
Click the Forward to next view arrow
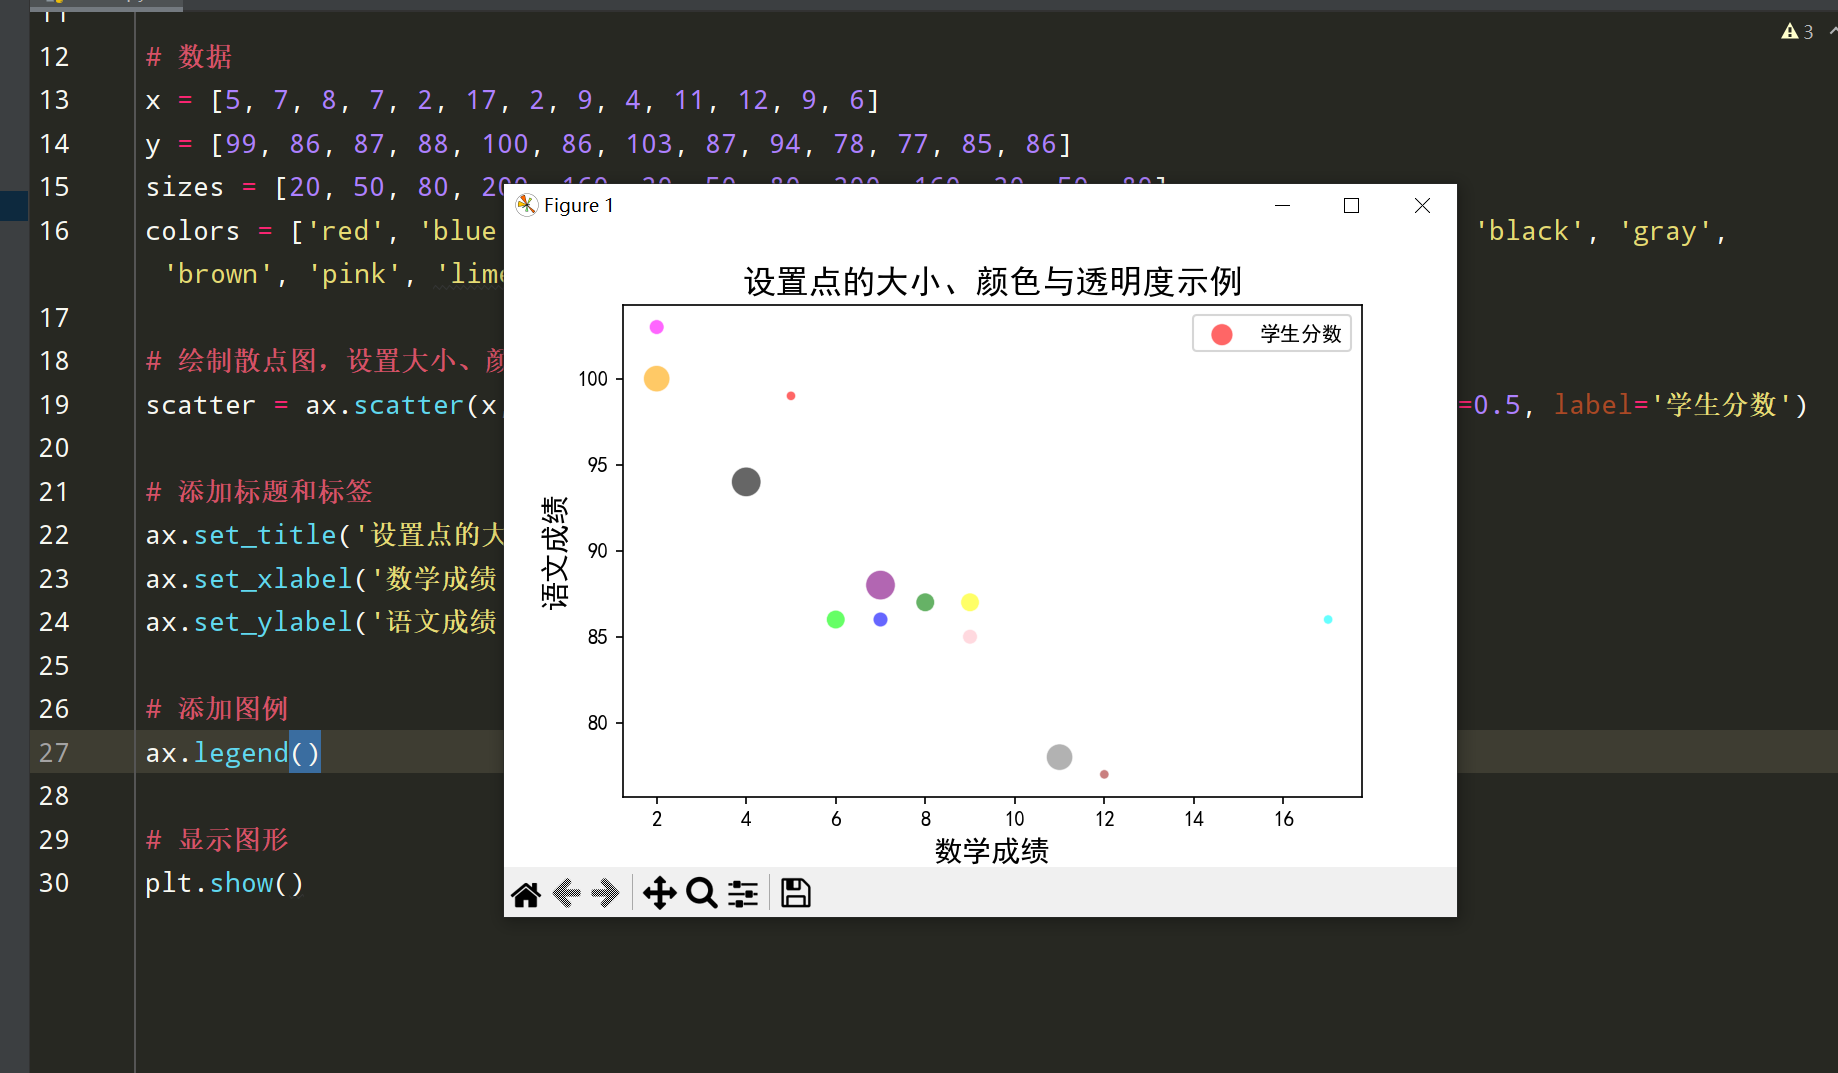tap(605, 893)
